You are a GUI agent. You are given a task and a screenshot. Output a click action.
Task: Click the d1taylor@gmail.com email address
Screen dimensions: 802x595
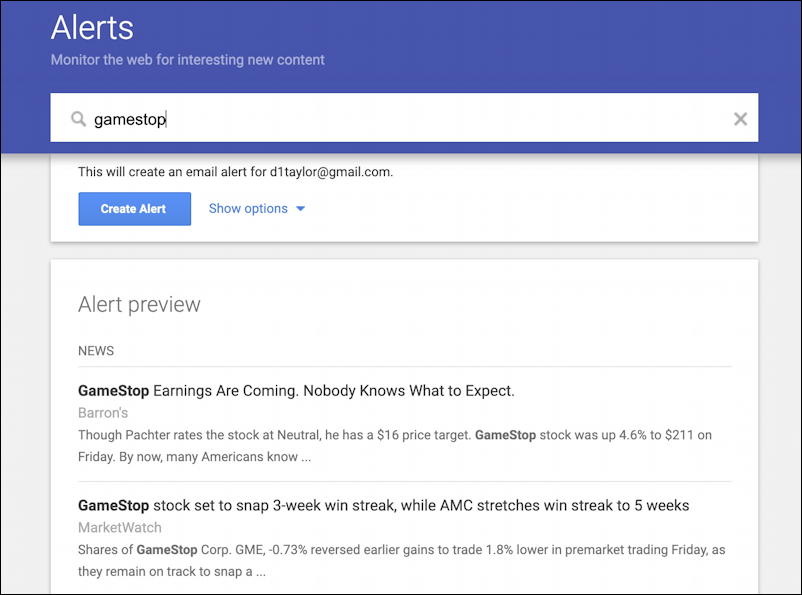330,172
